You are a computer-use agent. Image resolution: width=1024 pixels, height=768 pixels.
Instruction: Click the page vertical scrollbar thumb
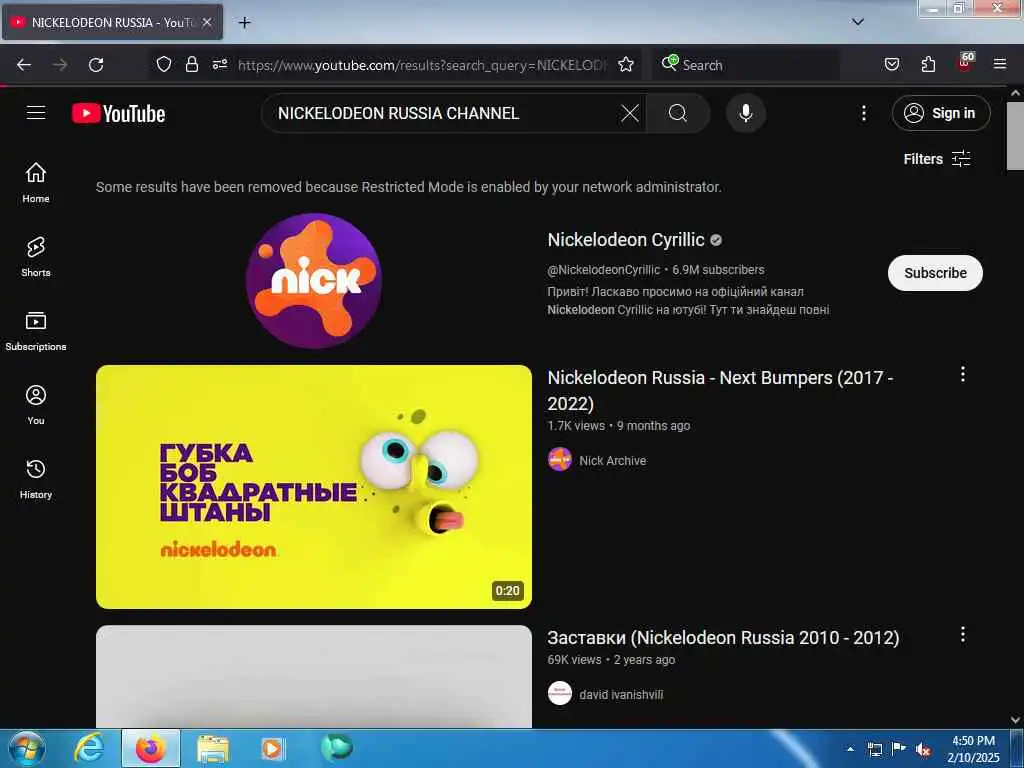point(1015,135)
